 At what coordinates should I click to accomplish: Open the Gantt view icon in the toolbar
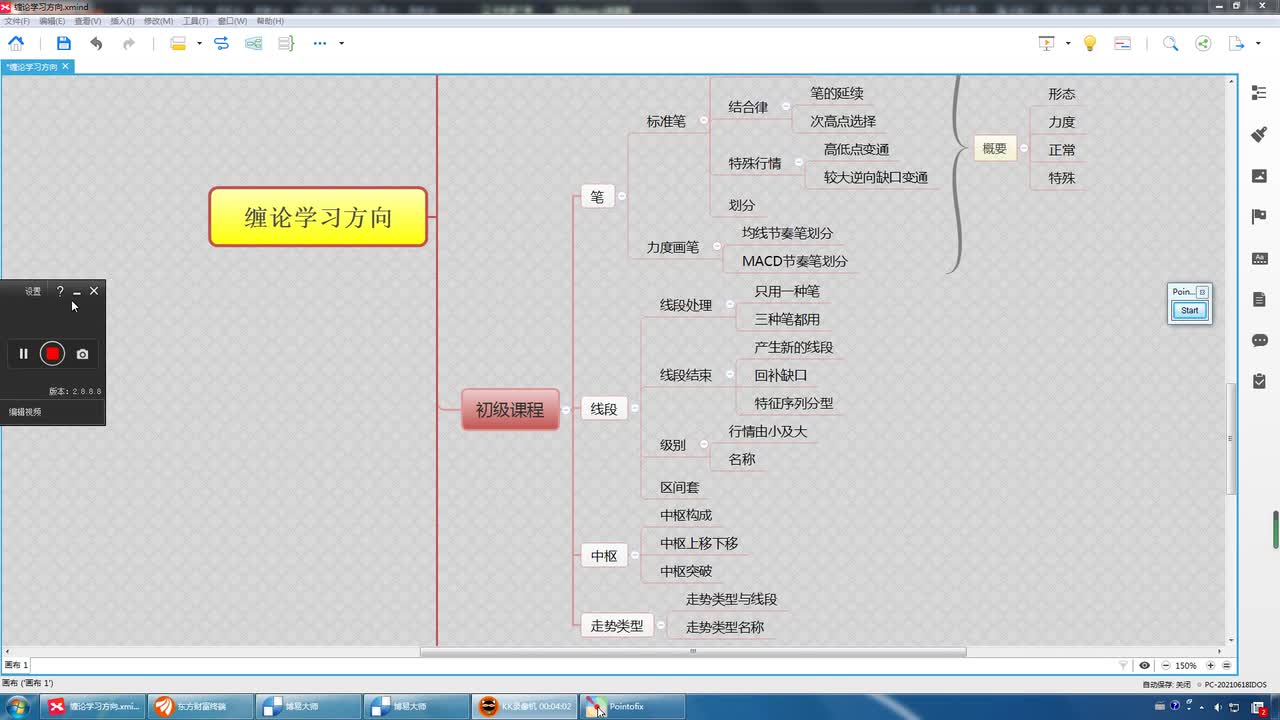click(1122, 43)
